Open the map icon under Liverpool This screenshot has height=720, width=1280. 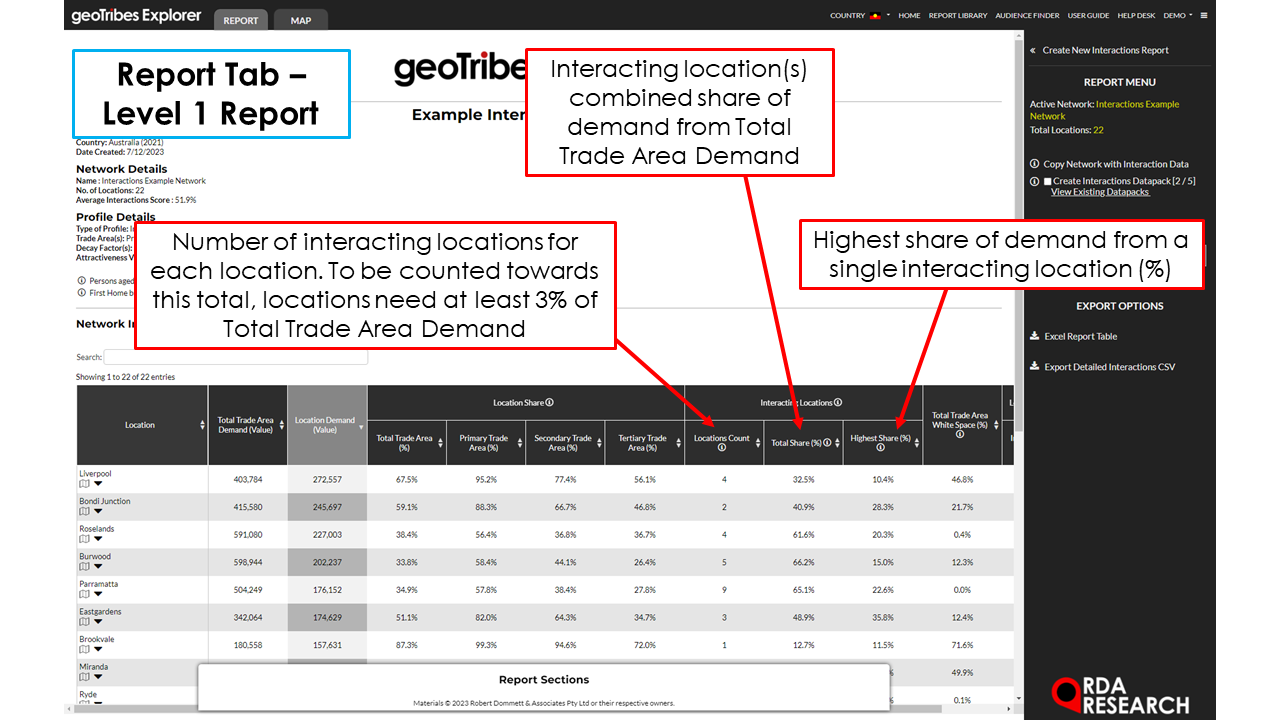pos(84,484)
